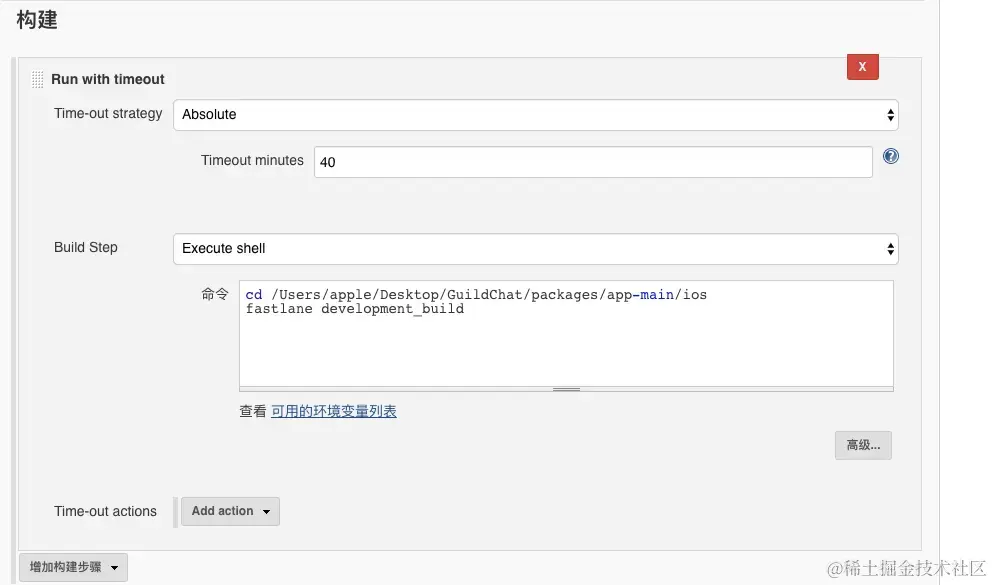Click the Run with timeout title
Screen dimensions: 993x585
pos(108,79)
